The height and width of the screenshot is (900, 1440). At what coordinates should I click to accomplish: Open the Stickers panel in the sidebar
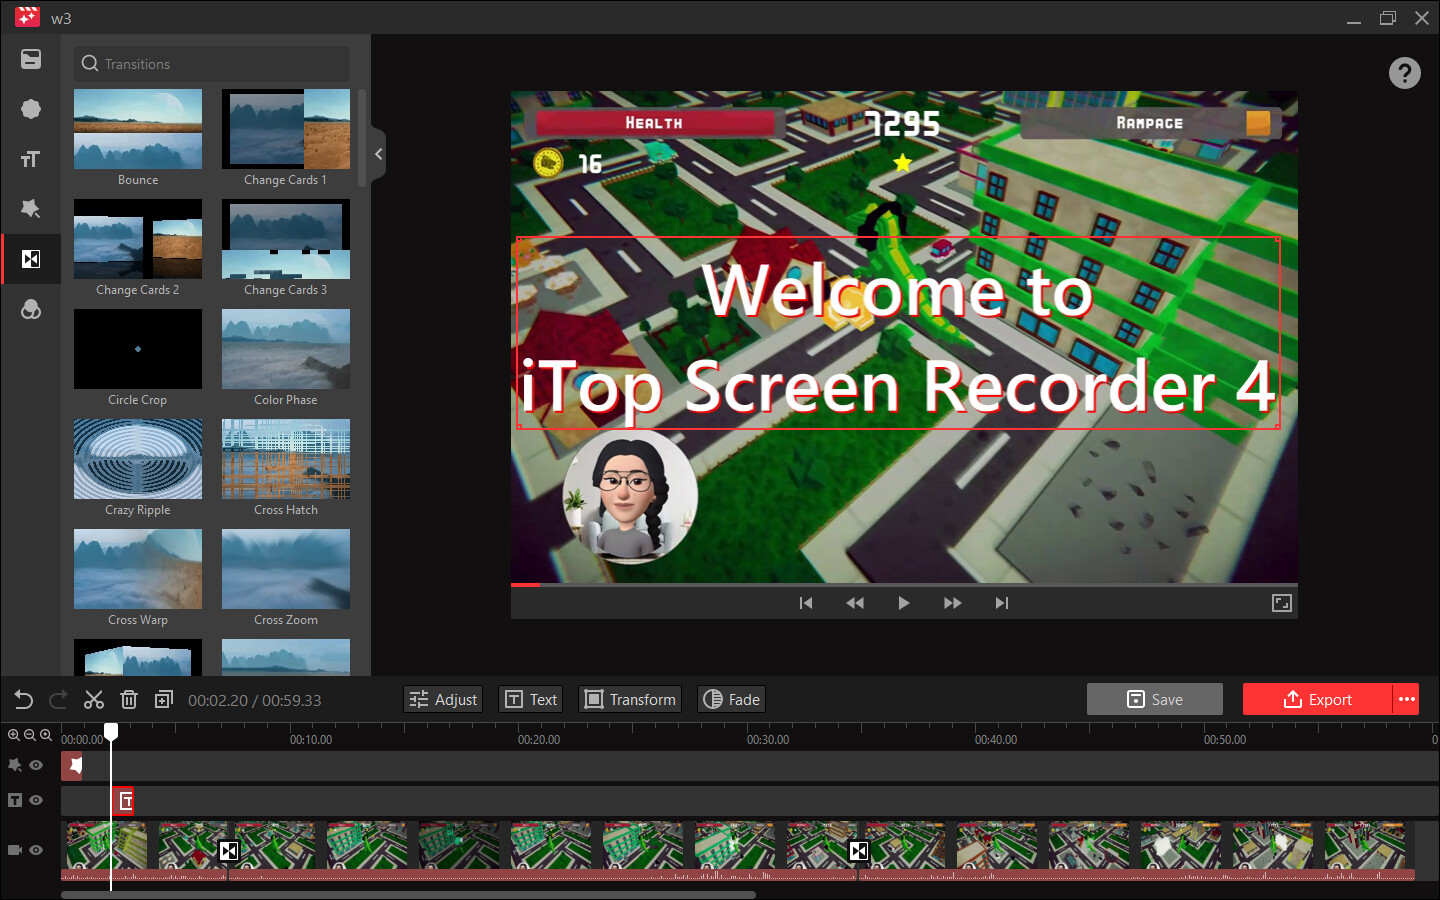(30, 109)
